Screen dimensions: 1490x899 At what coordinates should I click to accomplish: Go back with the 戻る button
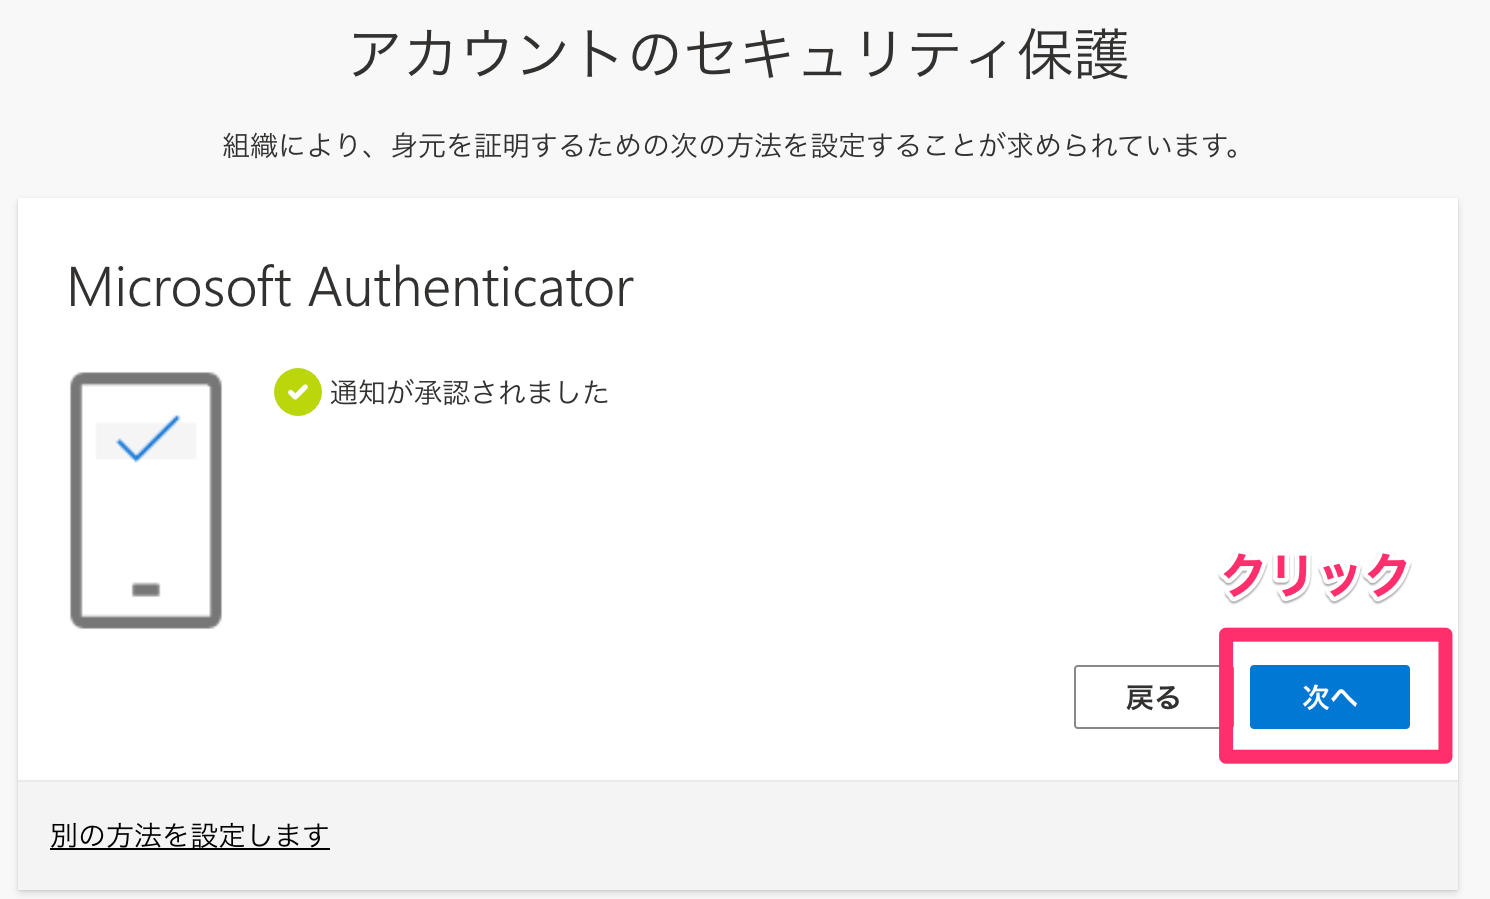[x=1152, y=697]
